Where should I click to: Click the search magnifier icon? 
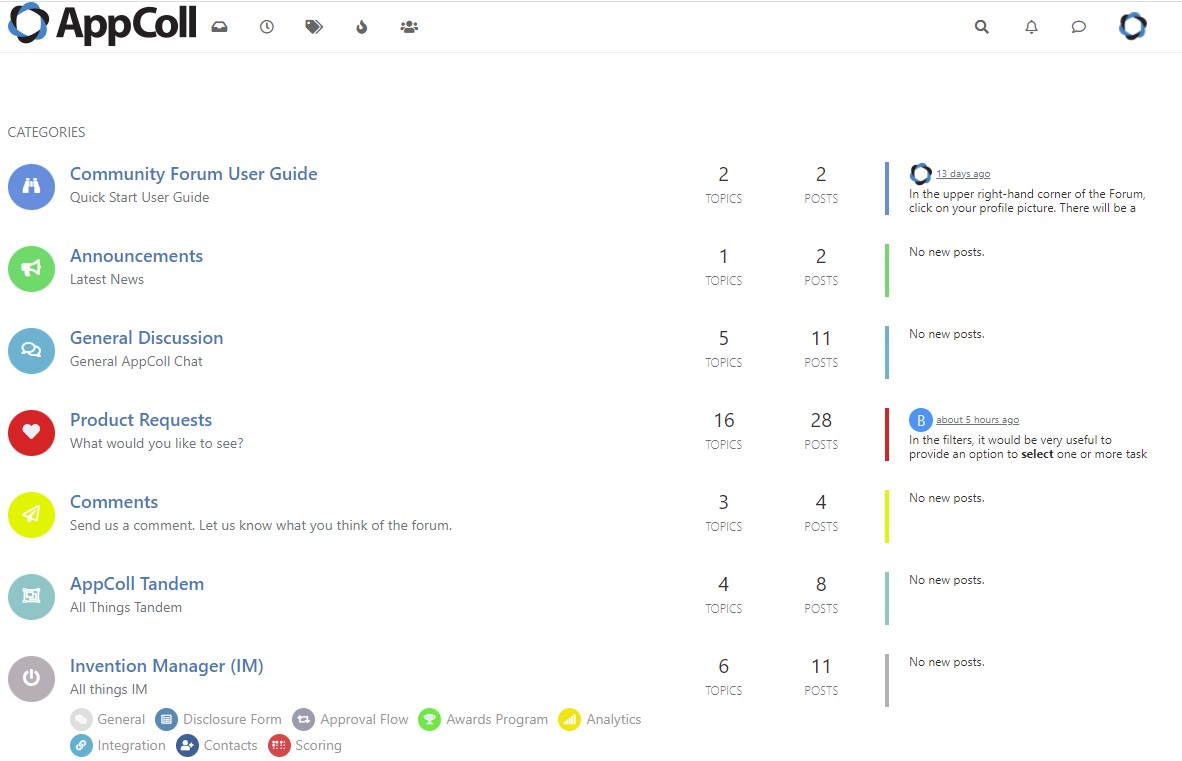coord(981,27)
